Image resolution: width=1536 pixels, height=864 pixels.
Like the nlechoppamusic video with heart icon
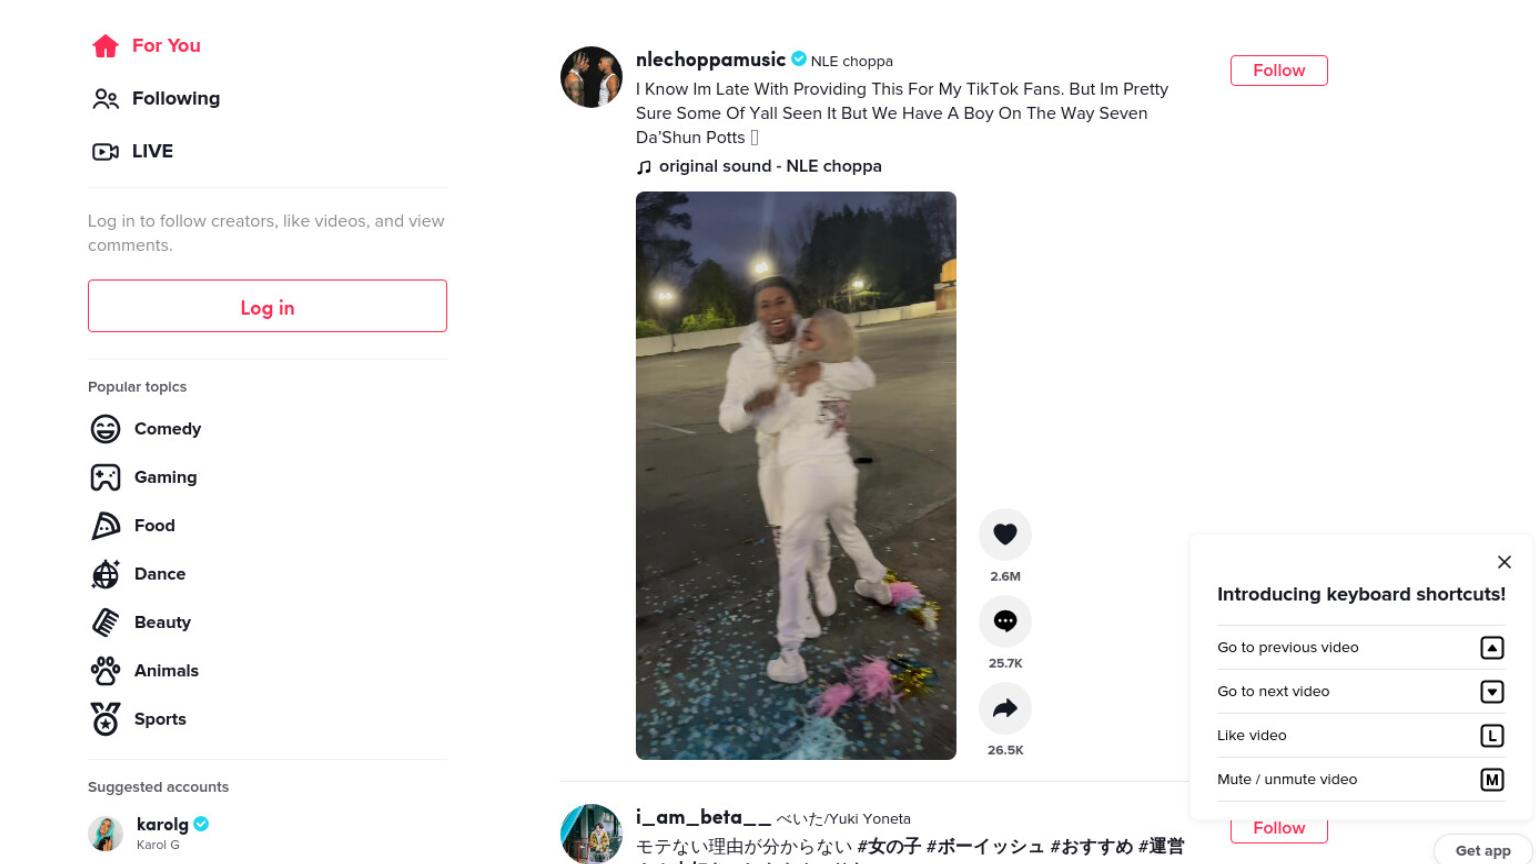coord(1005,534)
